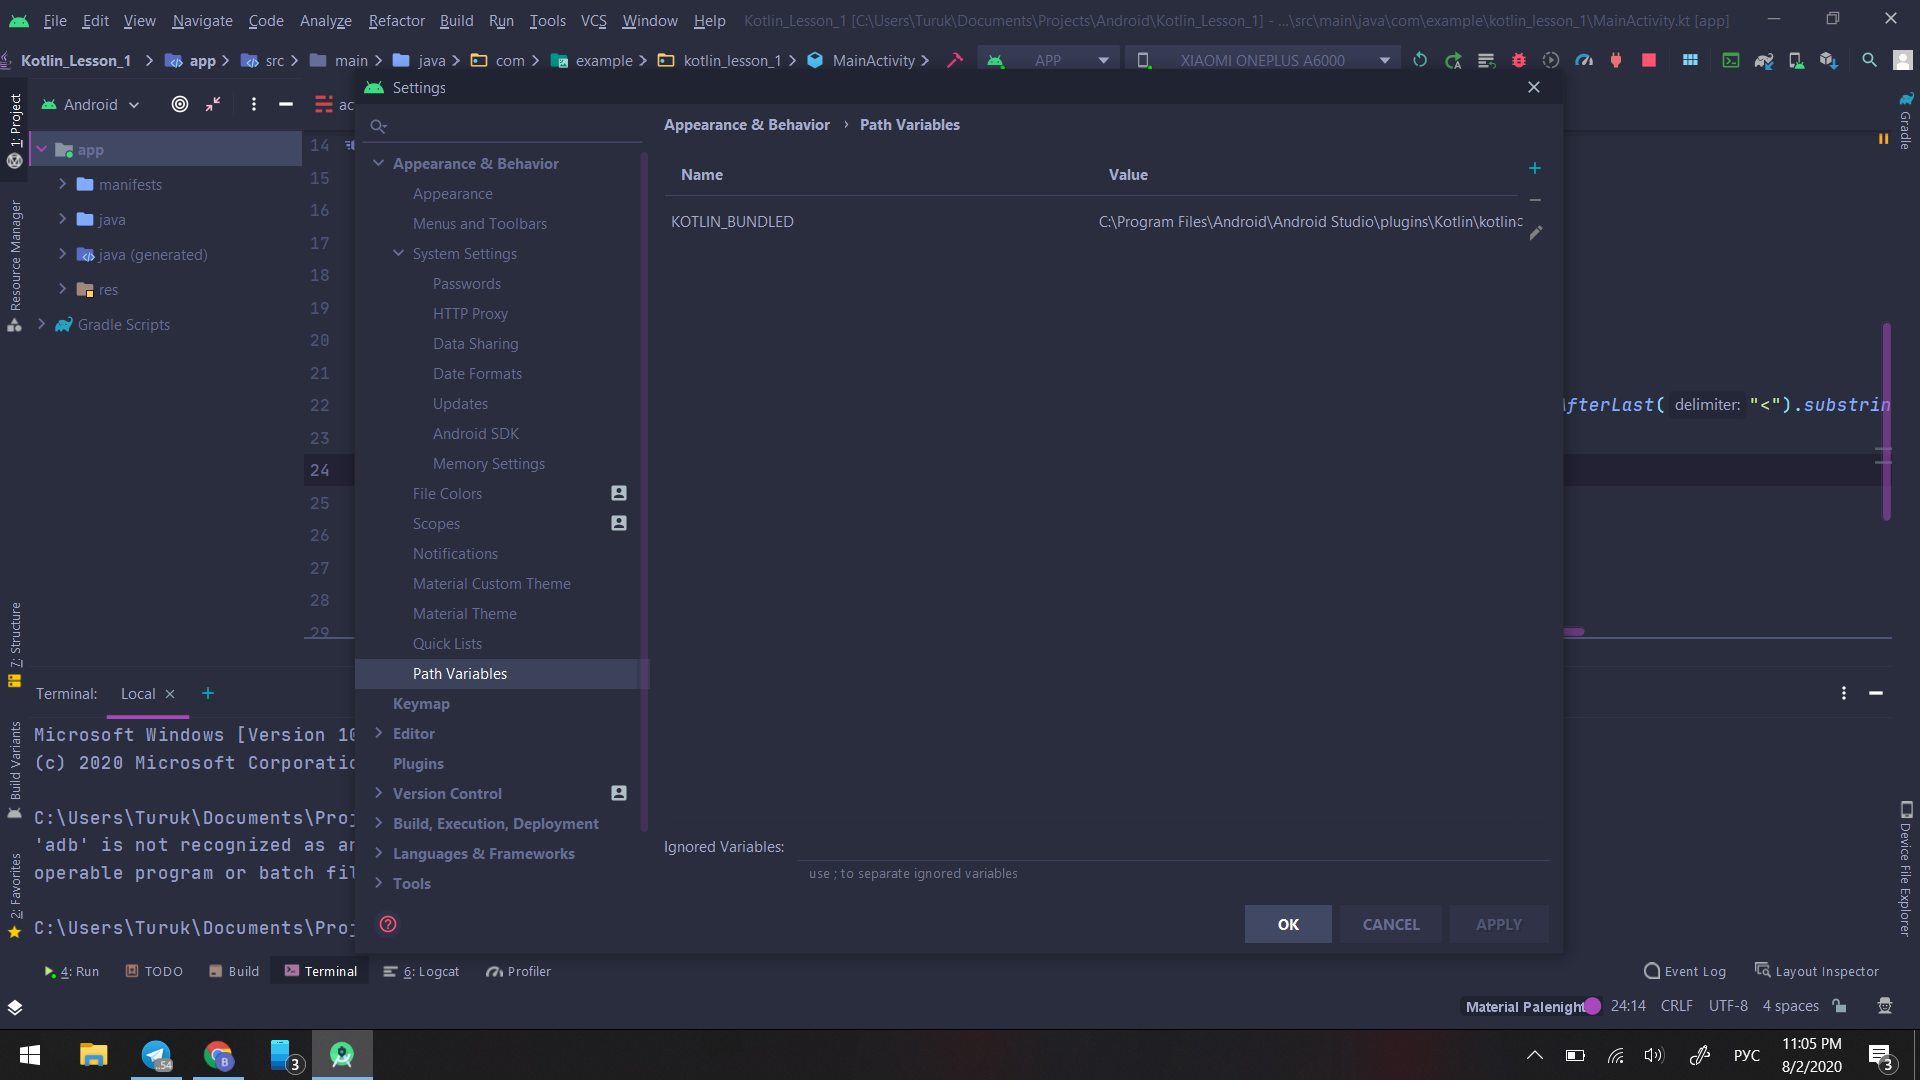Image resolution: width=1920 pixels, height=1080 pixels.
Task: Start debugging with the red bug icon
Action: pyautogui.click(x=1519, y=60)
